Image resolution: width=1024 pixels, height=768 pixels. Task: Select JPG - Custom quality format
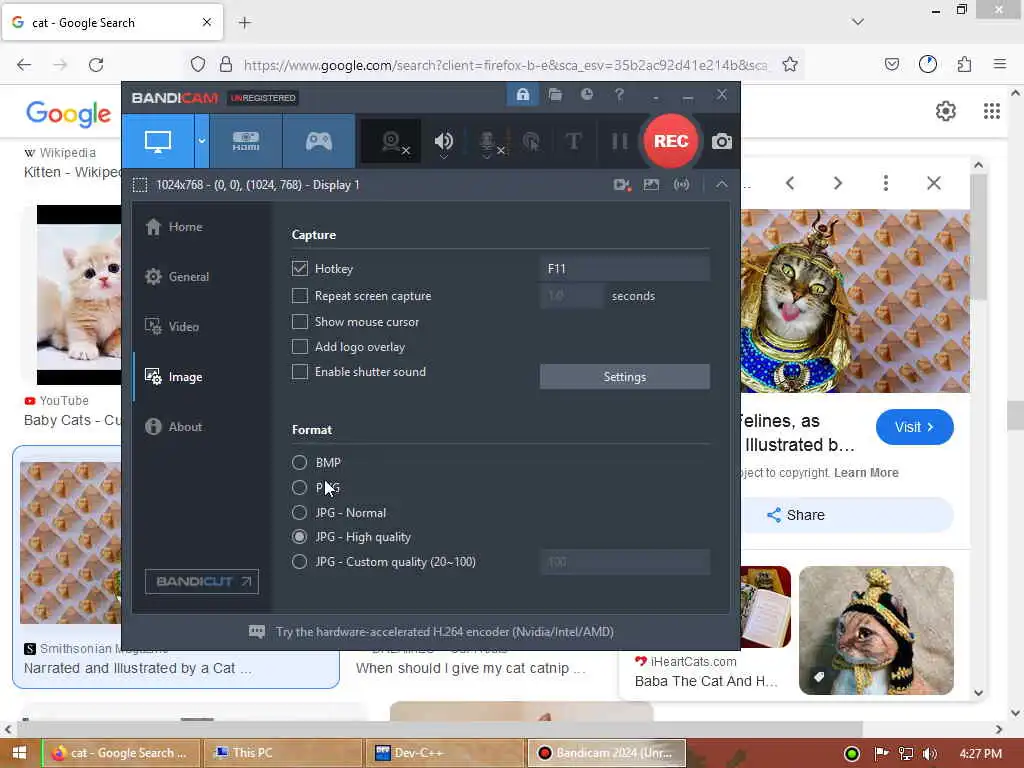[x=299, y=562]
